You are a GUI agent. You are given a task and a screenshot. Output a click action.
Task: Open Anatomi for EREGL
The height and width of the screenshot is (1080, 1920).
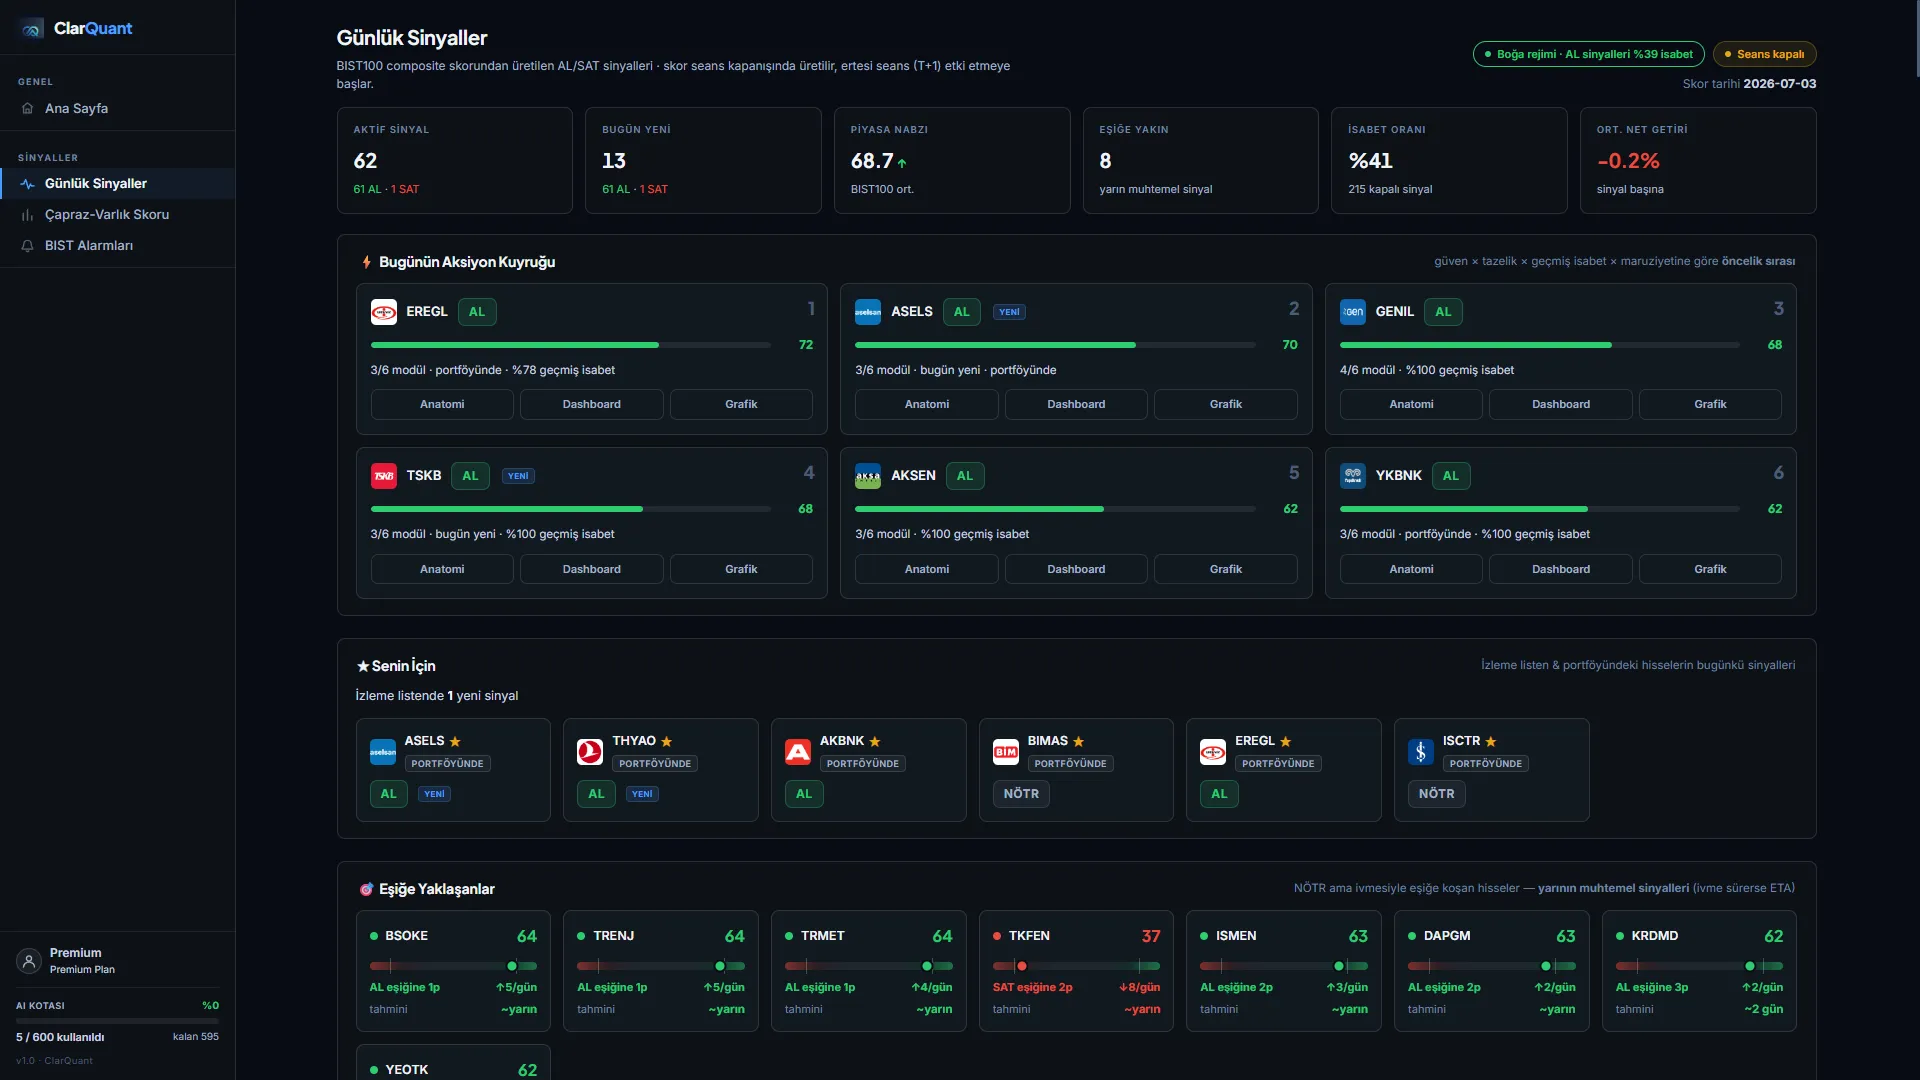tap(442, 404)
